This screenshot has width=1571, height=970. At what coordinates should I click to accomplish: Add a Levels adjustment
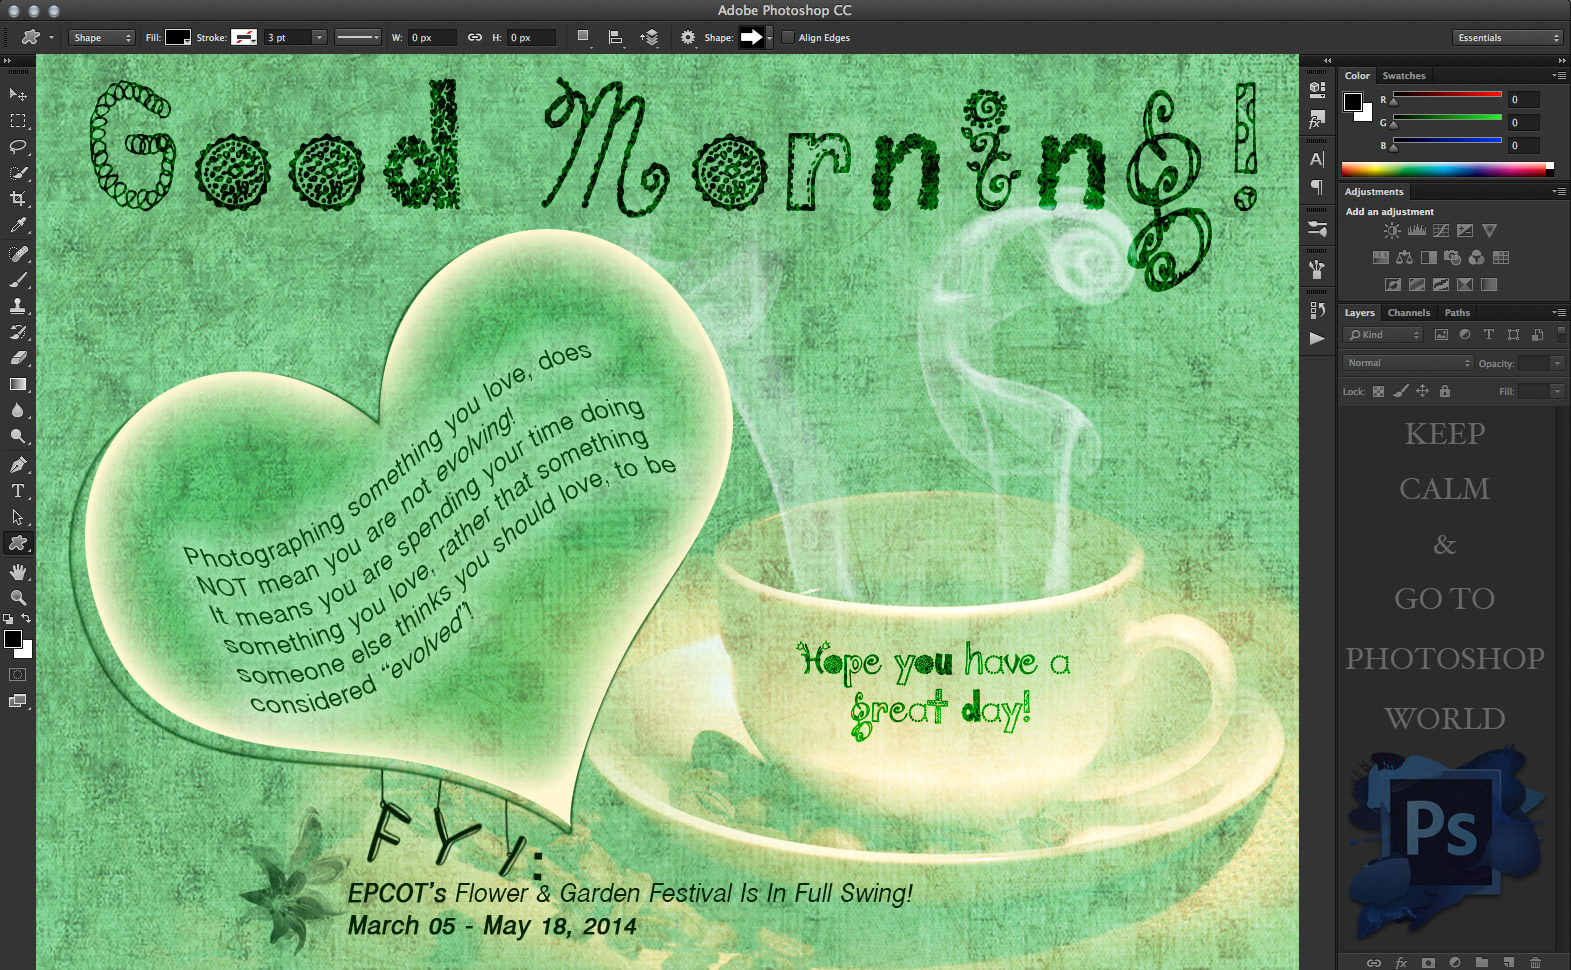[x=1417, y=230]
